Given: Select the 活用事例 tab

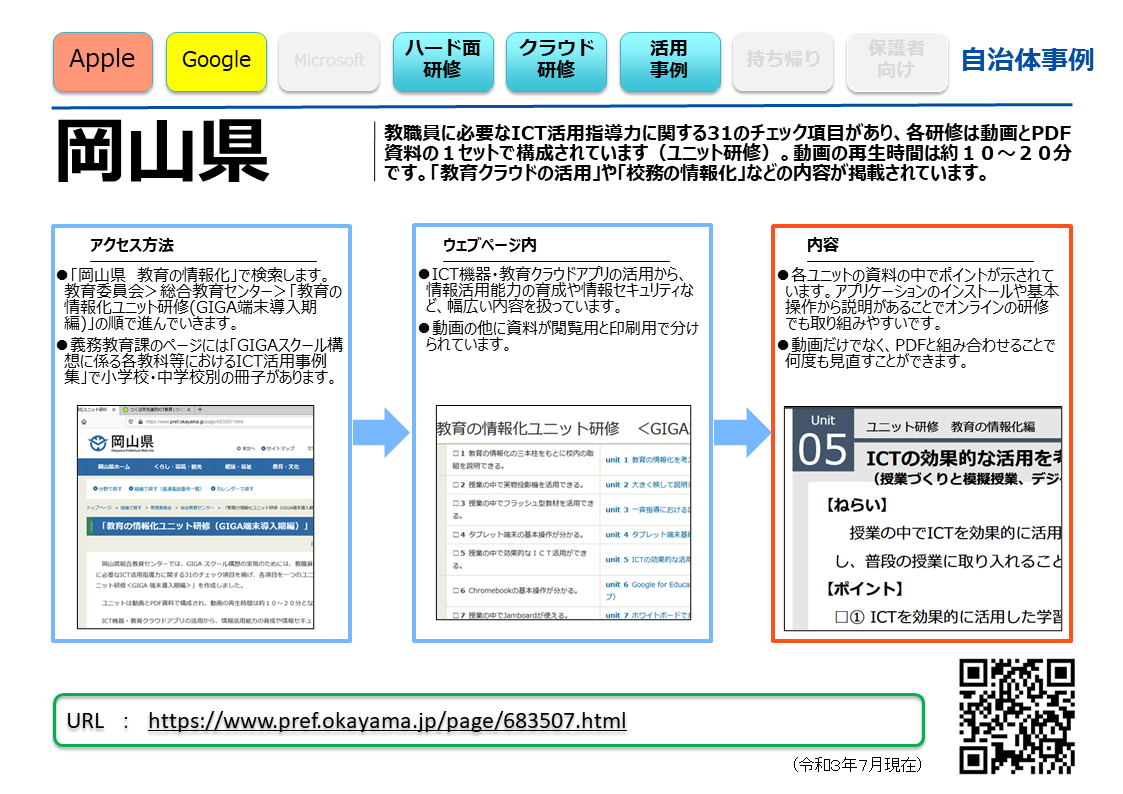Looking at the screenshot, I should click(x=670, y=61).
